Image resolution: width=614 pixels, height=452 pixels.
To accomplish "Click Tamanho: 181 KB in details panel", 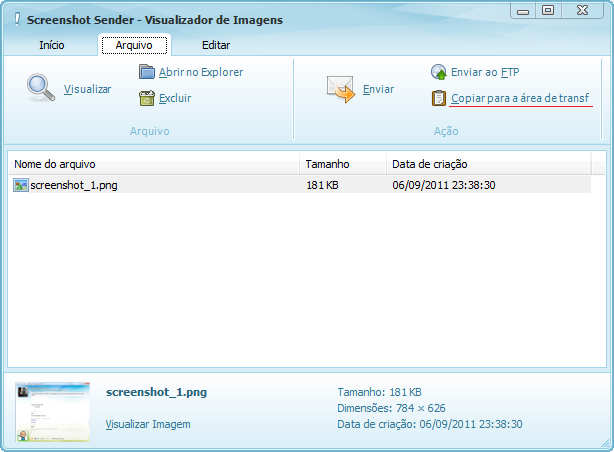I will click(x=379, y=392).
